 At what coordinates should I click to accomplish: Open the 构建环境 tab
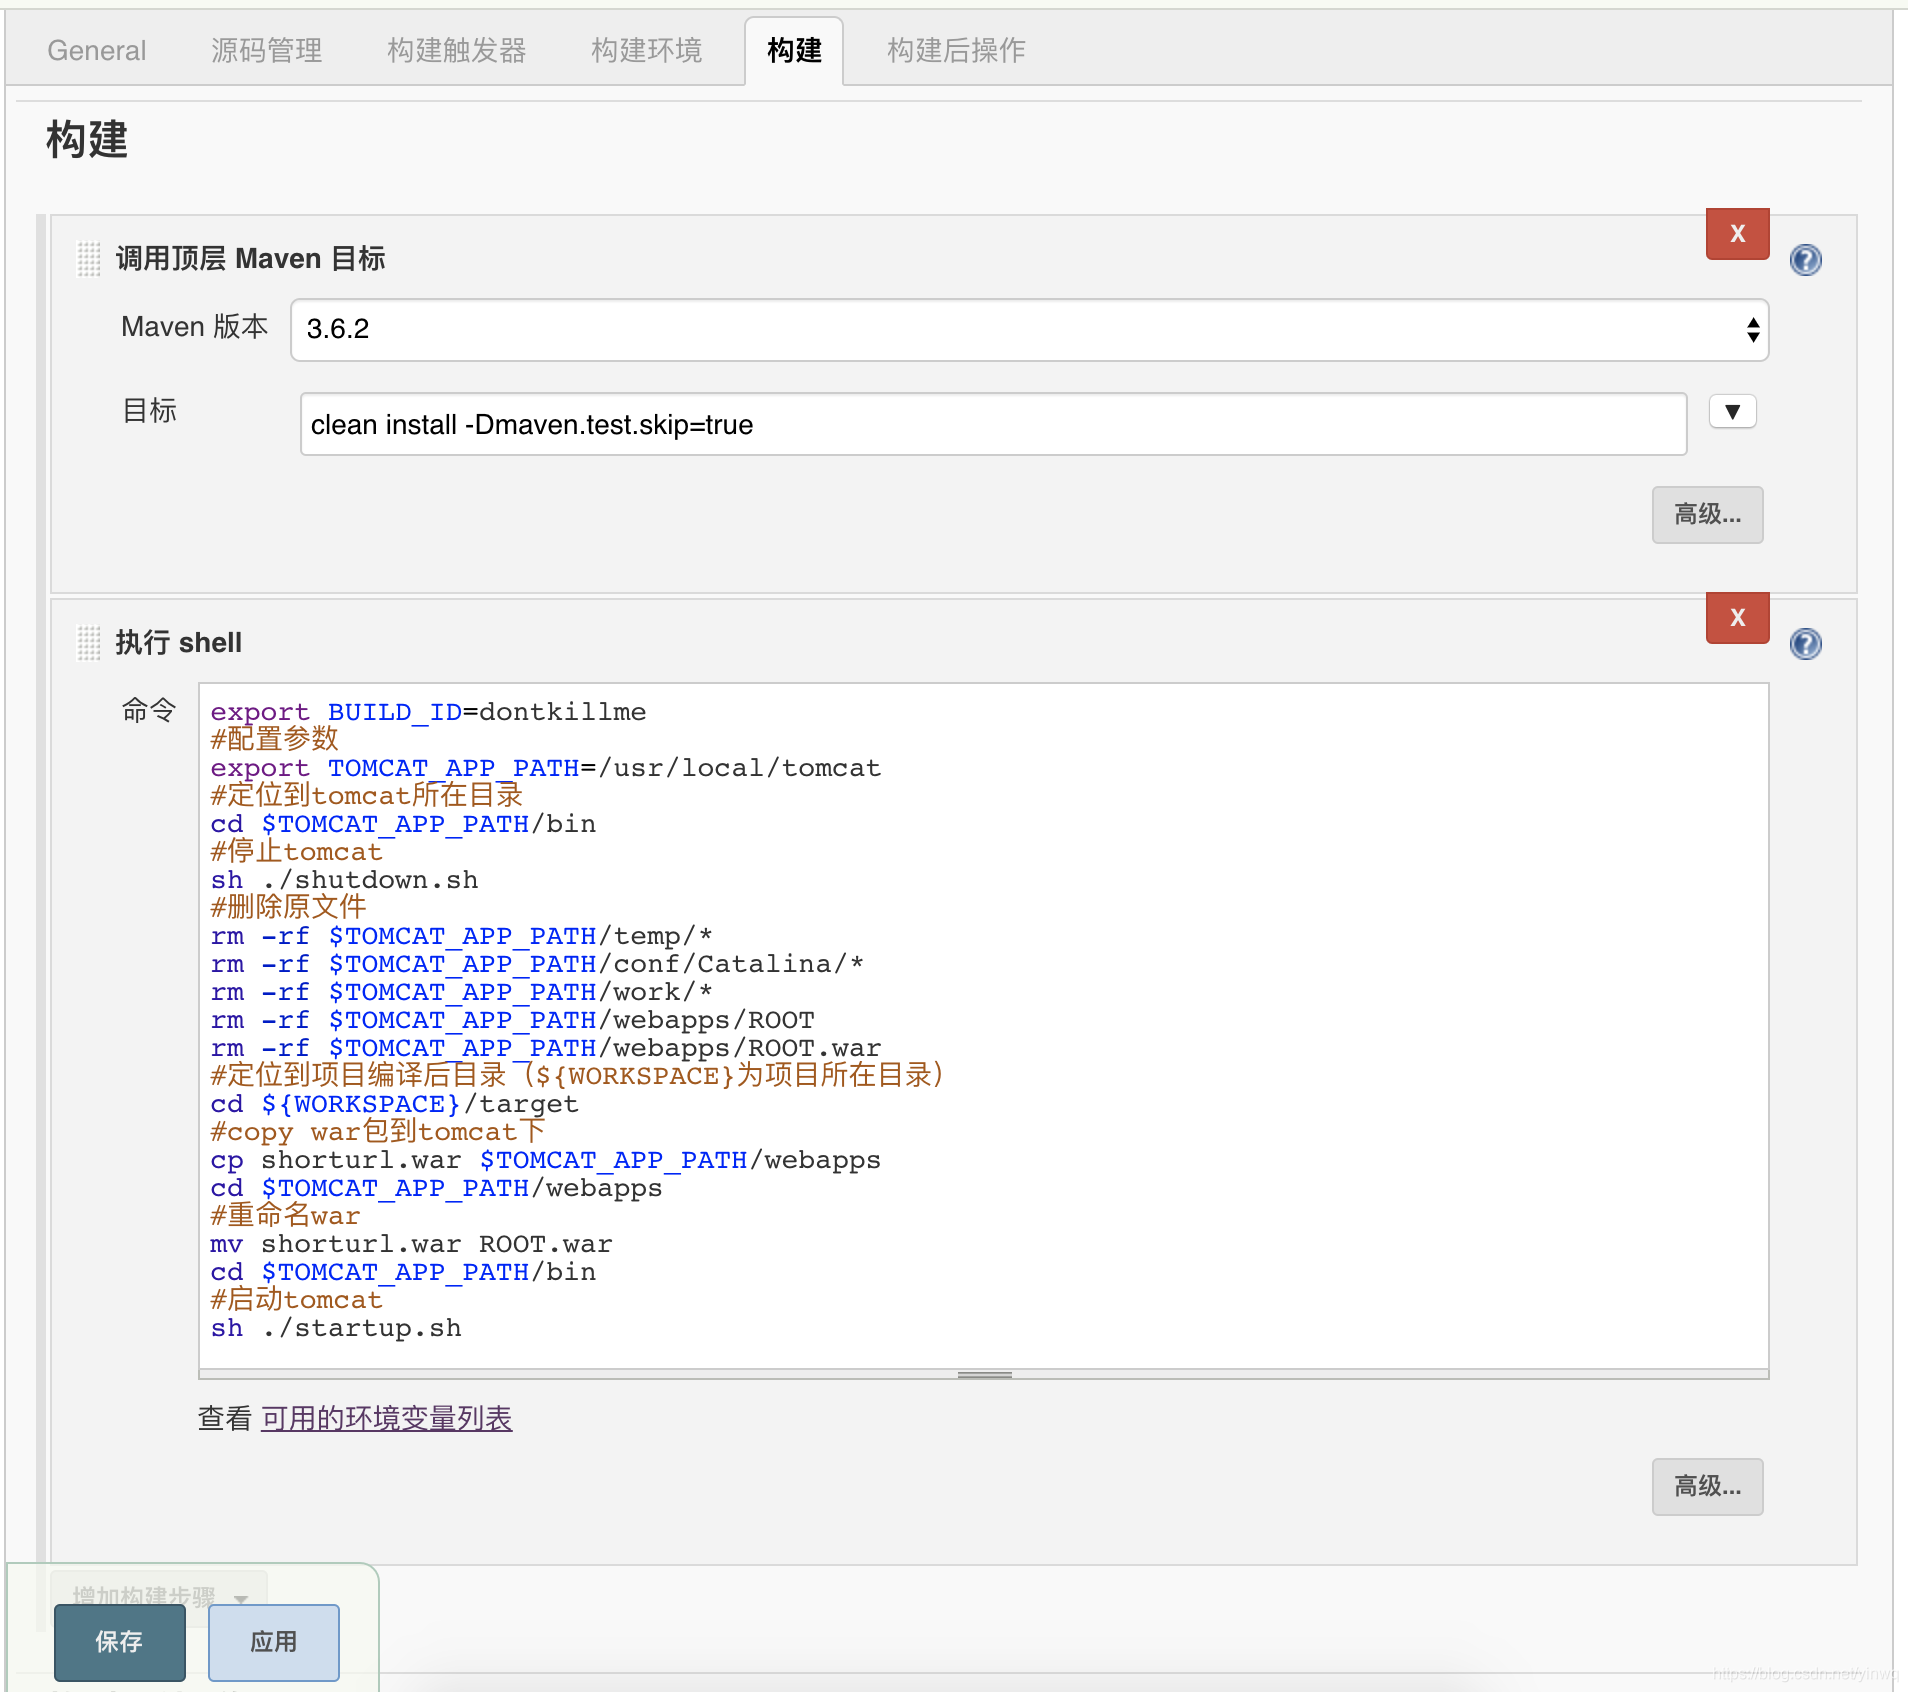(x=646, y=50)
